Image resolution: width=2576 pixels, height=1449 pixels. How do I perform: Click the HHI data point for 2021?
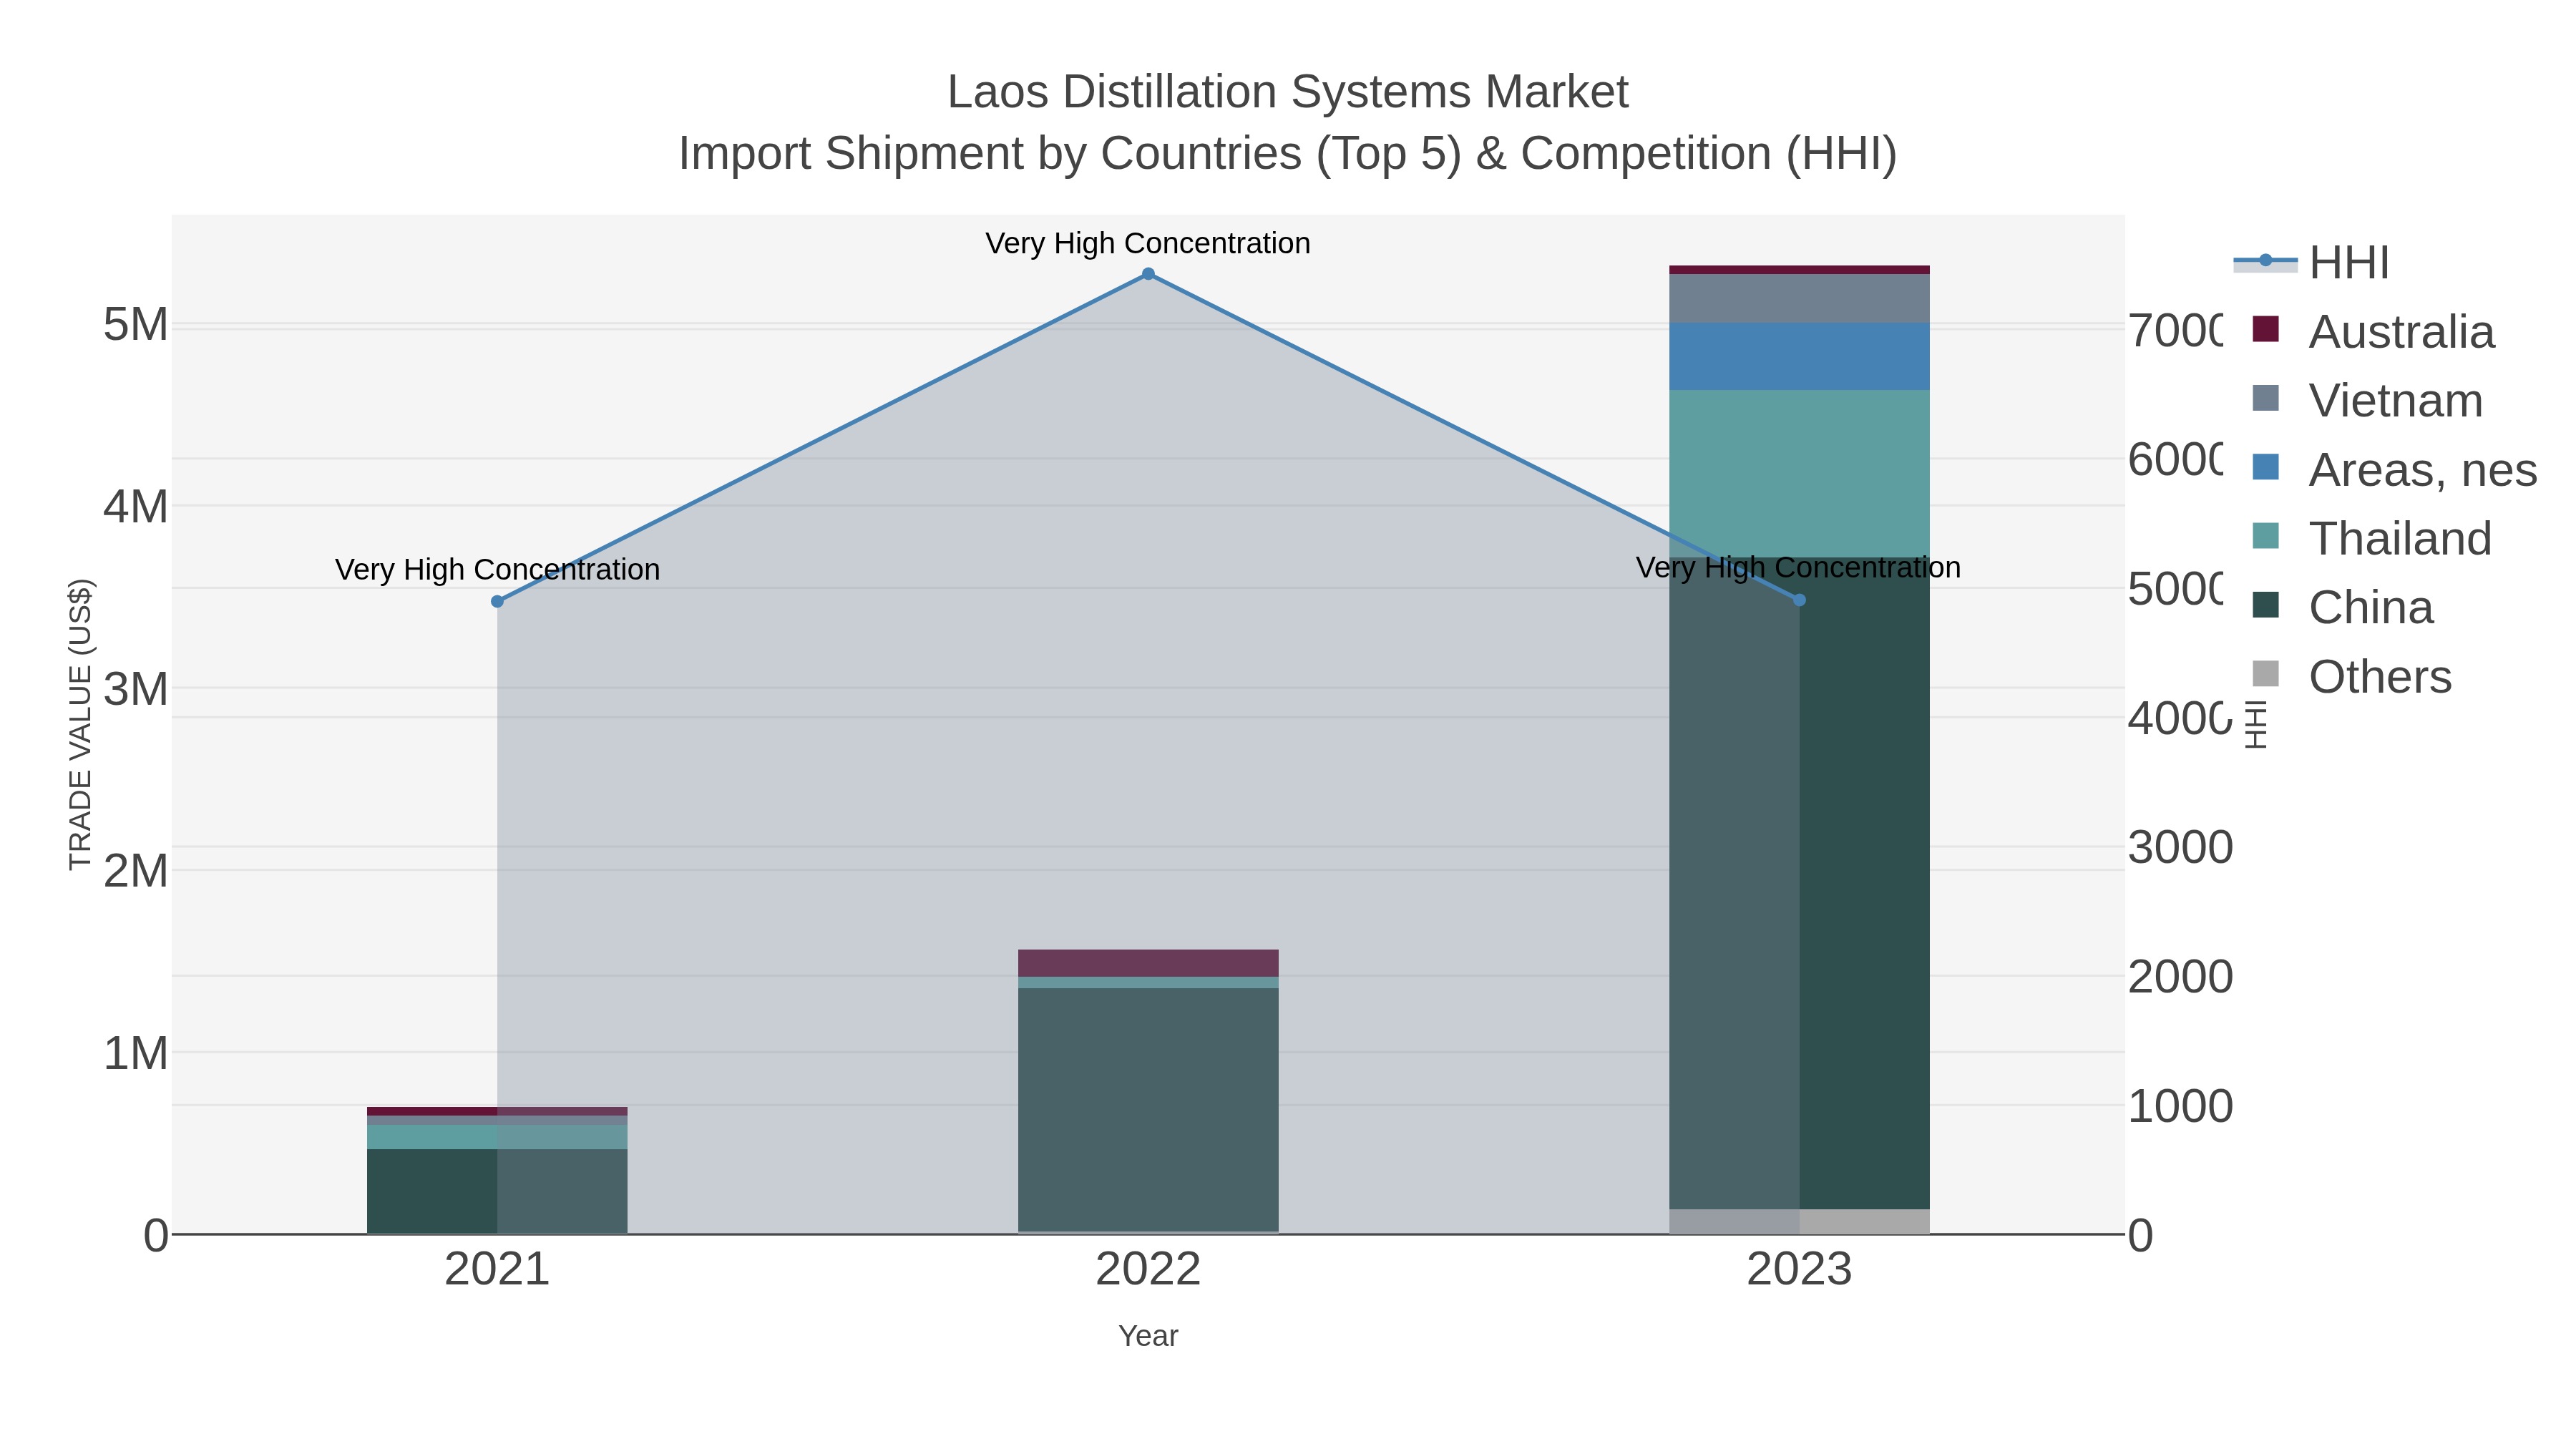point(497,601)
